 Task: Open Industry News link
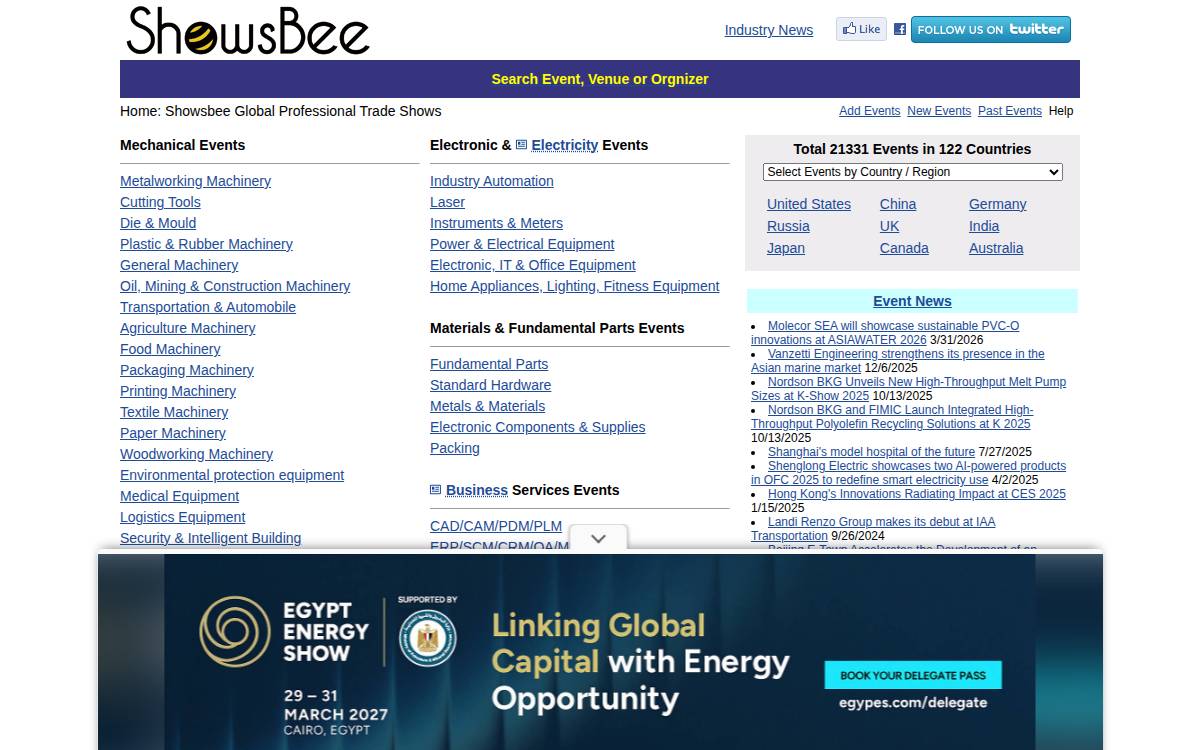tap(768, 30)
